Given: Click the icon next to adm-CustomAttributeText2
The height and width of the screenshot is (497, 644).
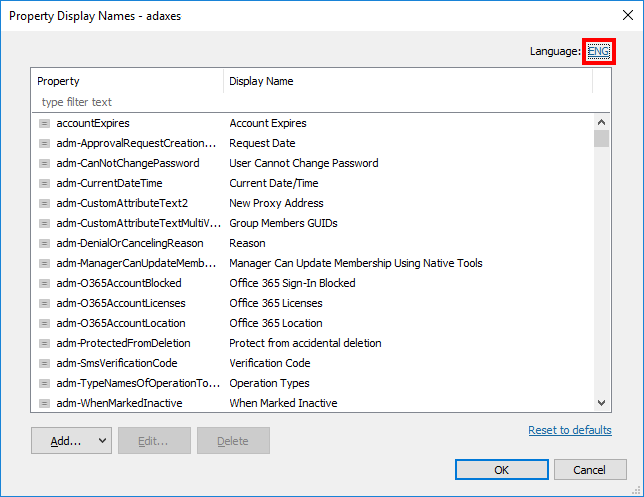Looking at the screenshot, I should (x=44, y=203).
